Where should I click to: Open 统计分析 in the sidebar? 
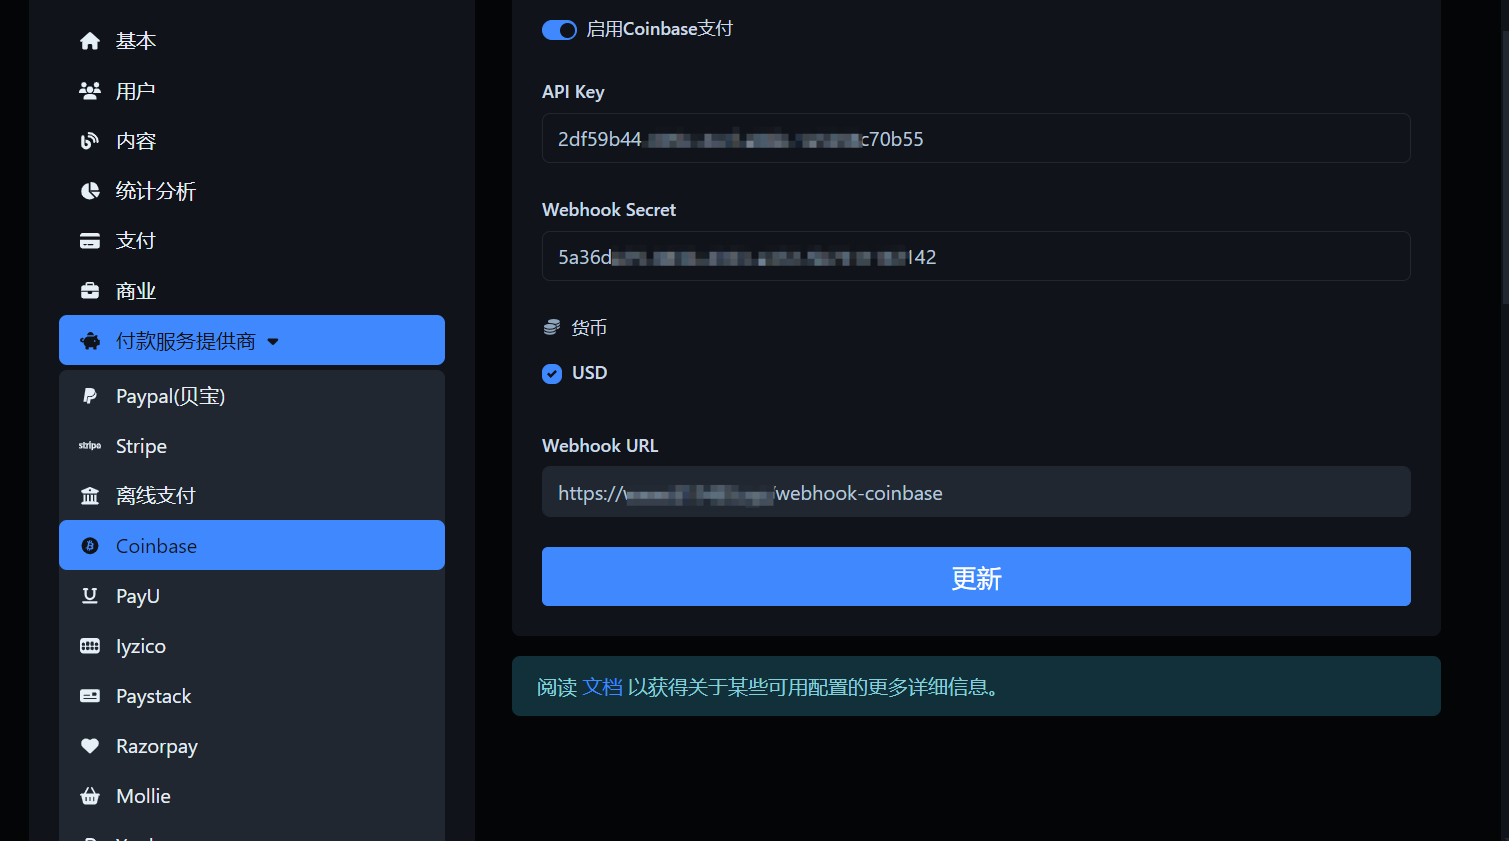pyautogui.click(x=252, y=191)
